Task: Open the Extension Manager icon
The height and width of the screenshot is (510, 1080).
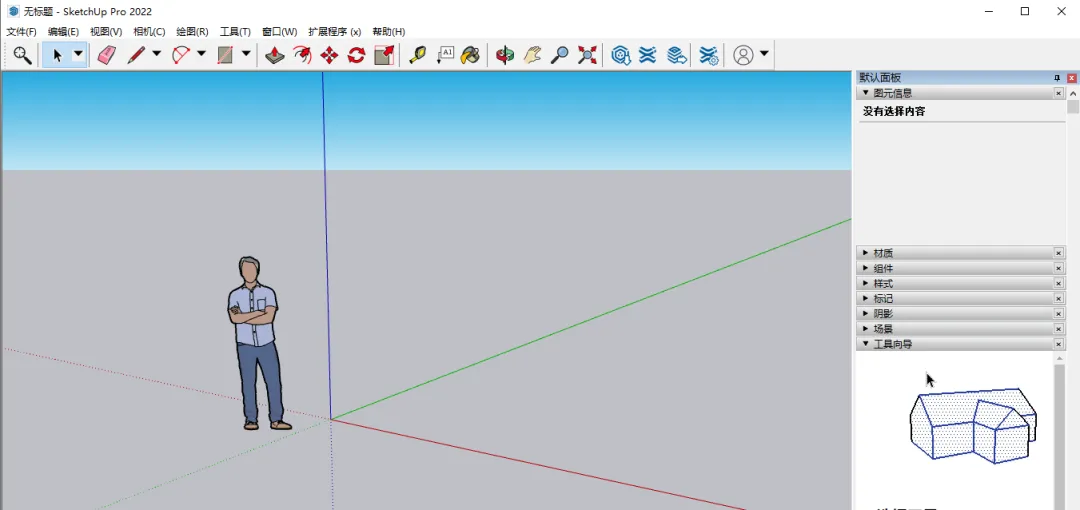Action: (x=709, y=55)
